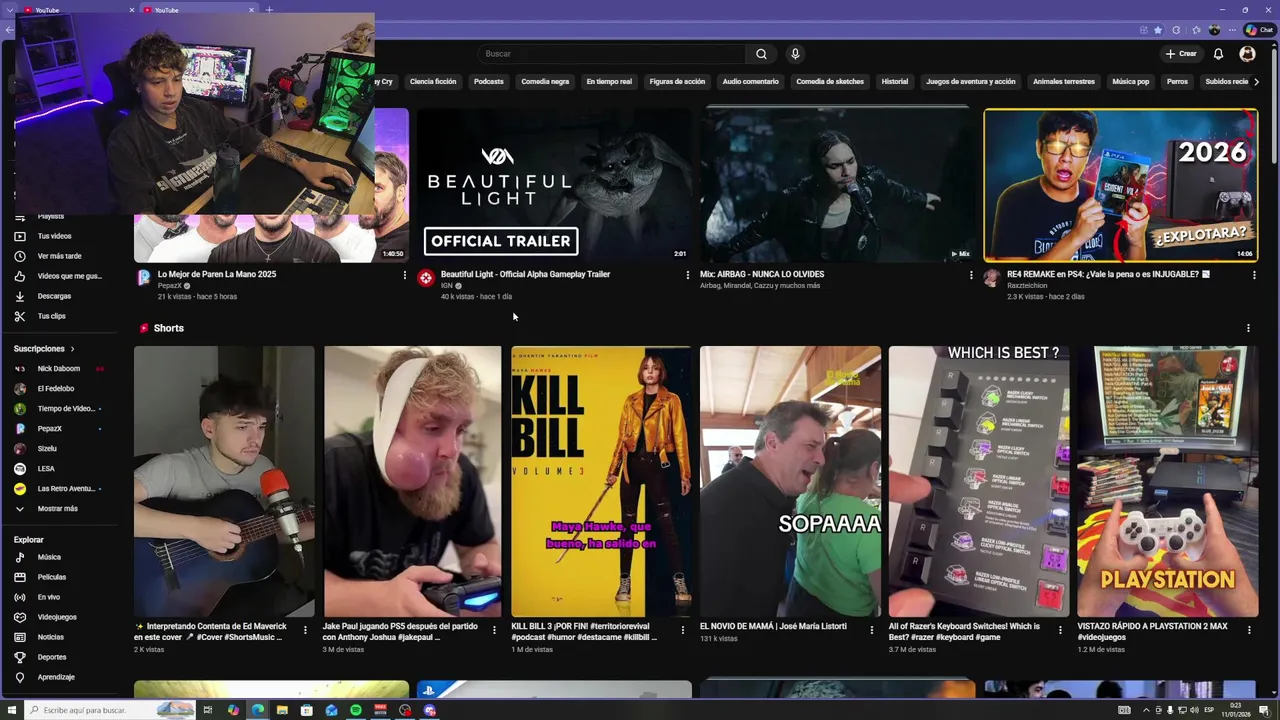Open the PepazX subscription channel
This screenshot has height=720, width=1280.
click(x=50, y=429)
